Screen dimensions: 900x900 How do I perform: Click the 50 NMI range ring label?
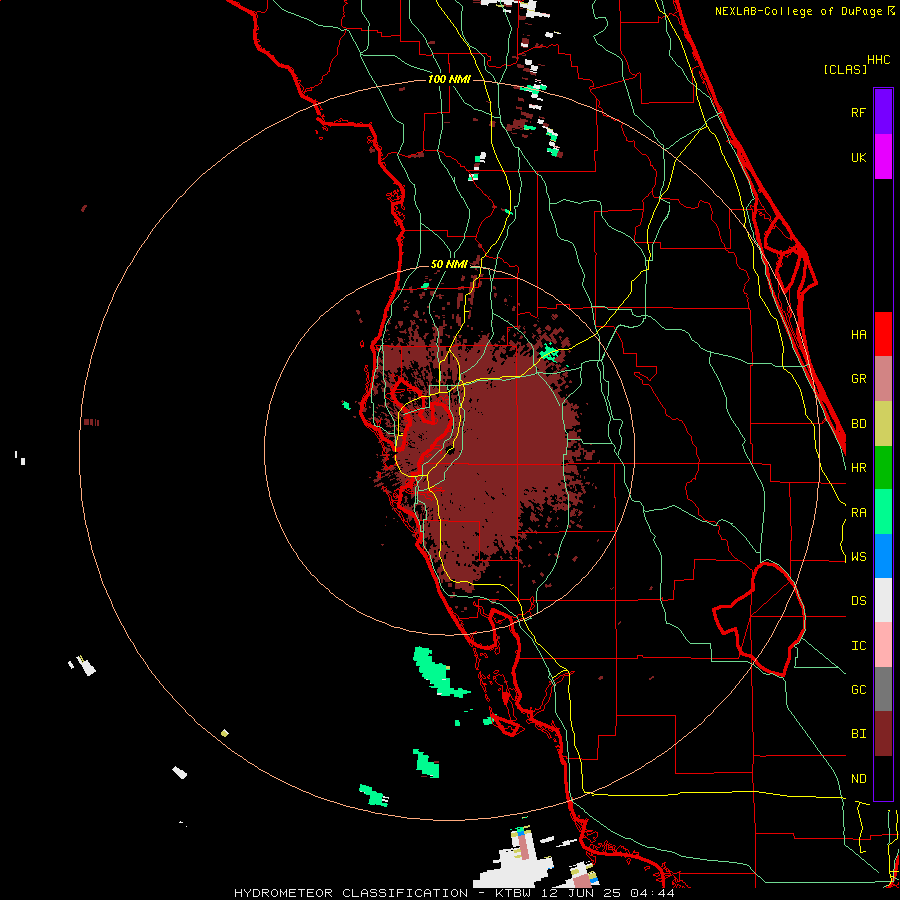pyautogui.click(x=449, y=264)
